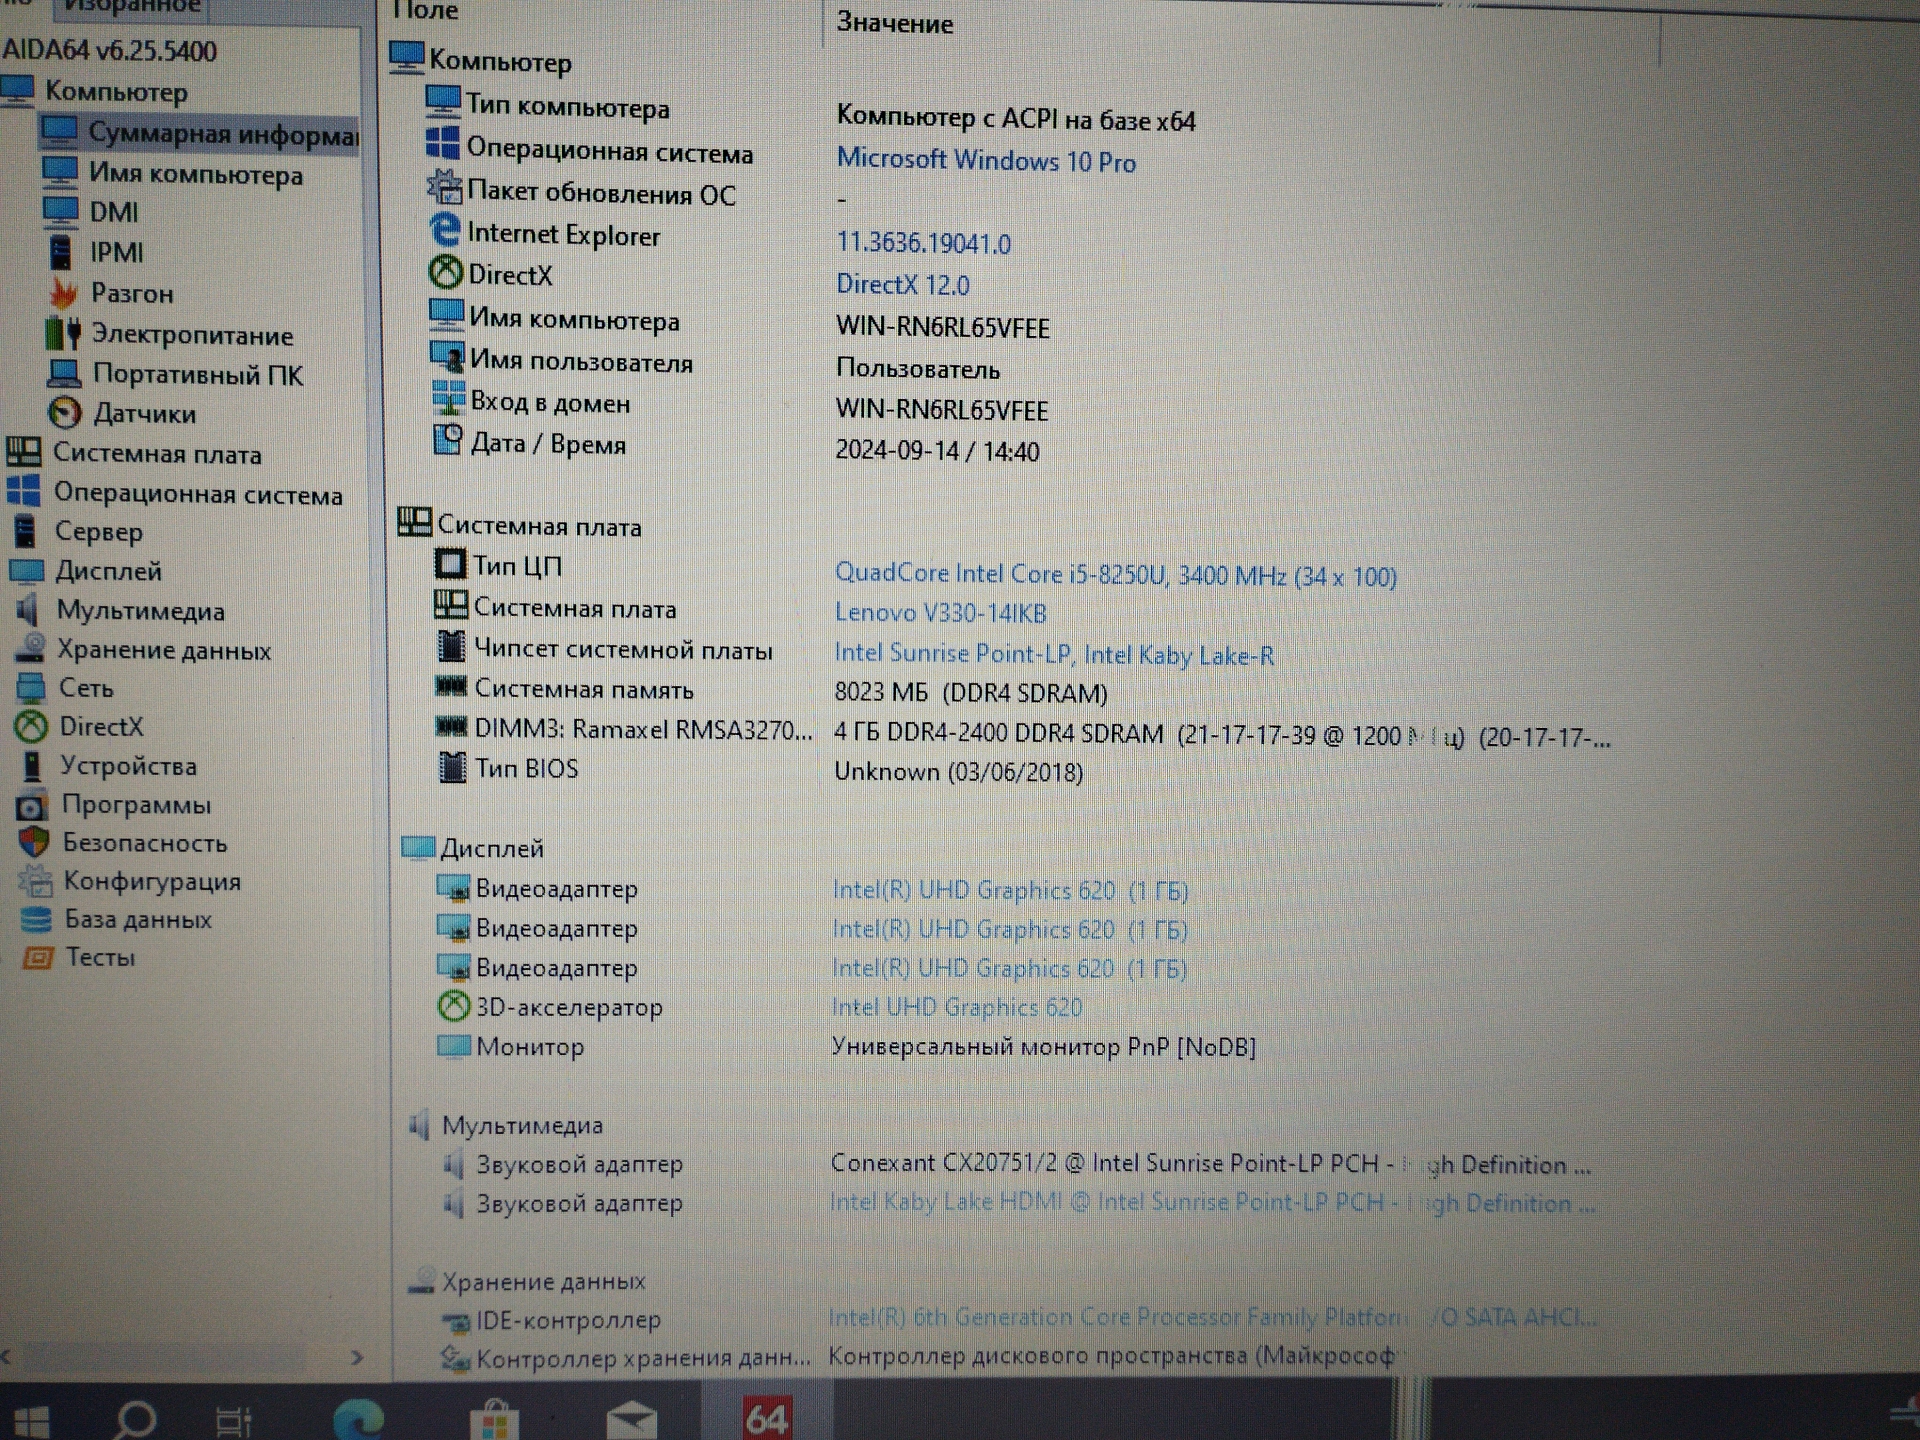Open Microsoft Store from taskbar
Screen dimensions: 1920x1440
(x=494, y=1418)
